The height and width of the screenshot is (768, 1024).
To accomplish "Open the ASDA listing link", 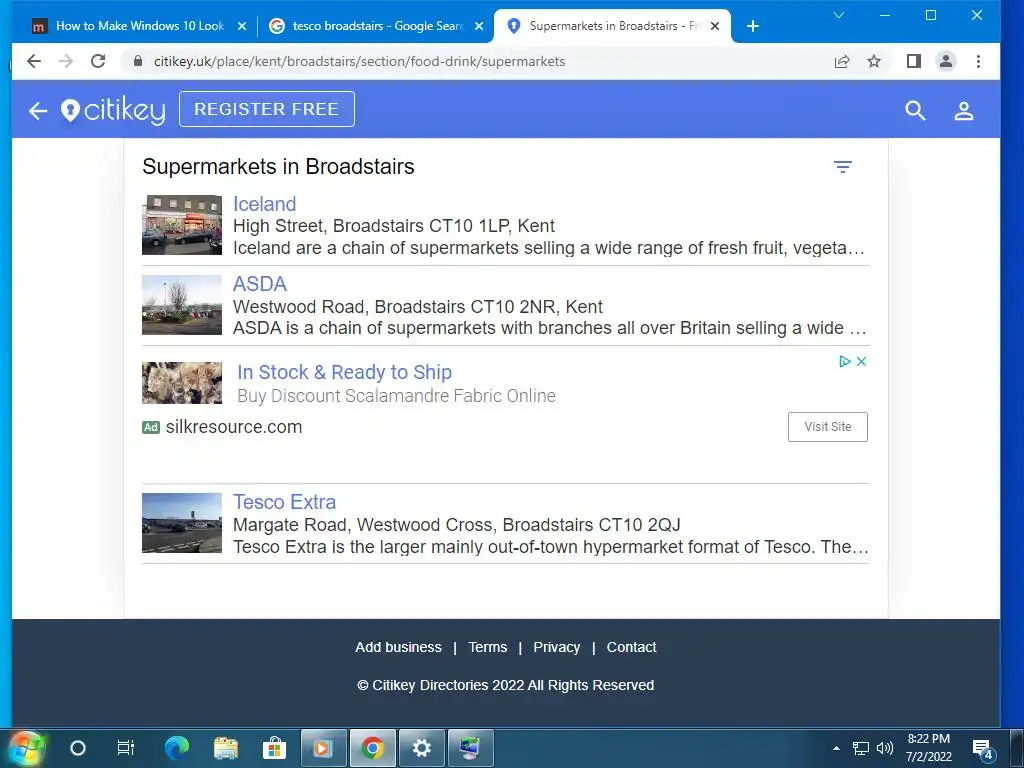I will [260, 284].
